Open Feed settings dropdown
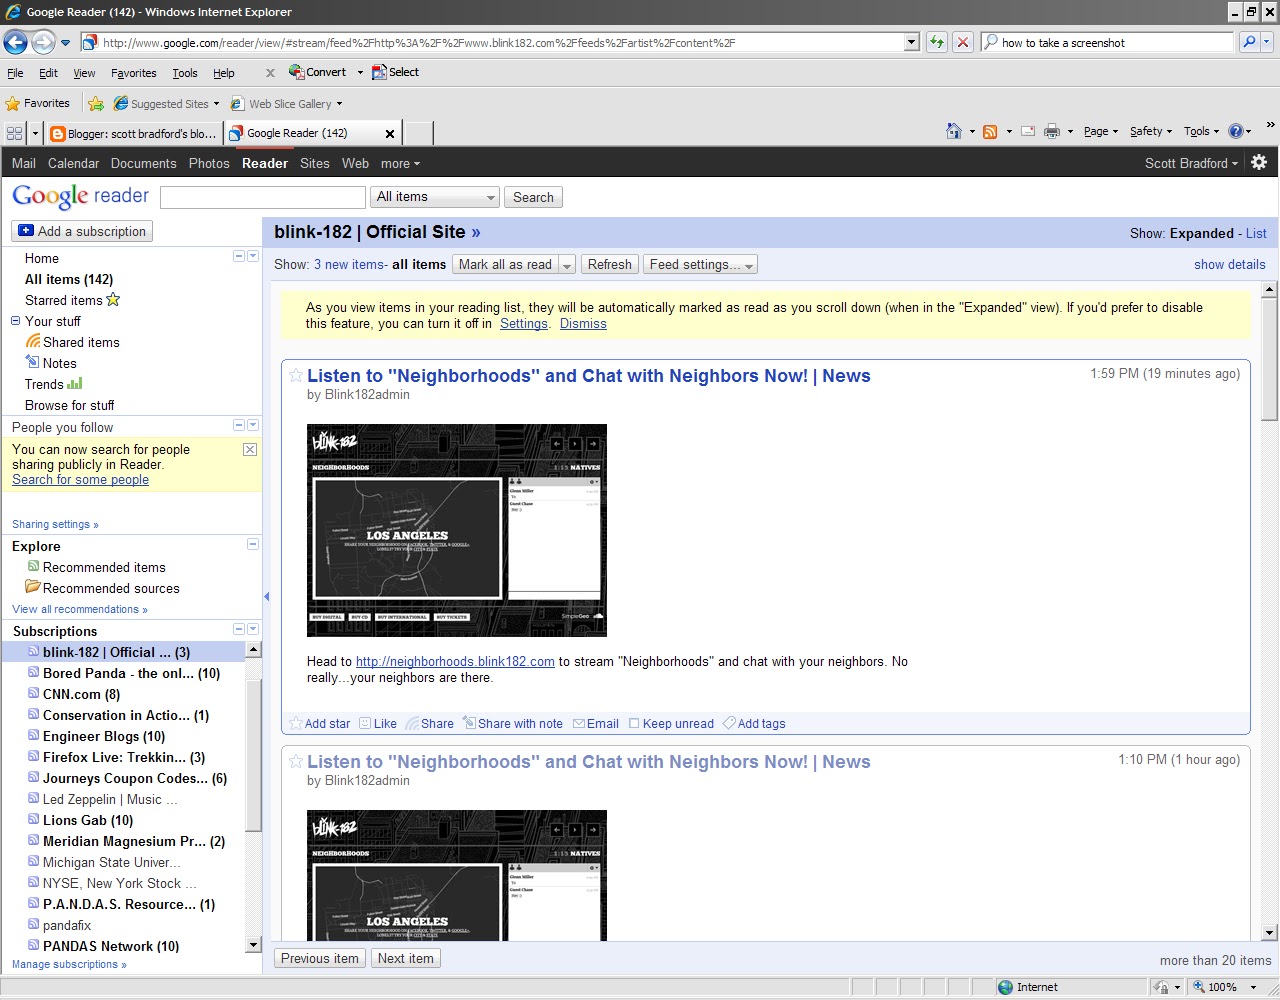Viewport: 1280px width, 1000px height. [x=700, y=265]
